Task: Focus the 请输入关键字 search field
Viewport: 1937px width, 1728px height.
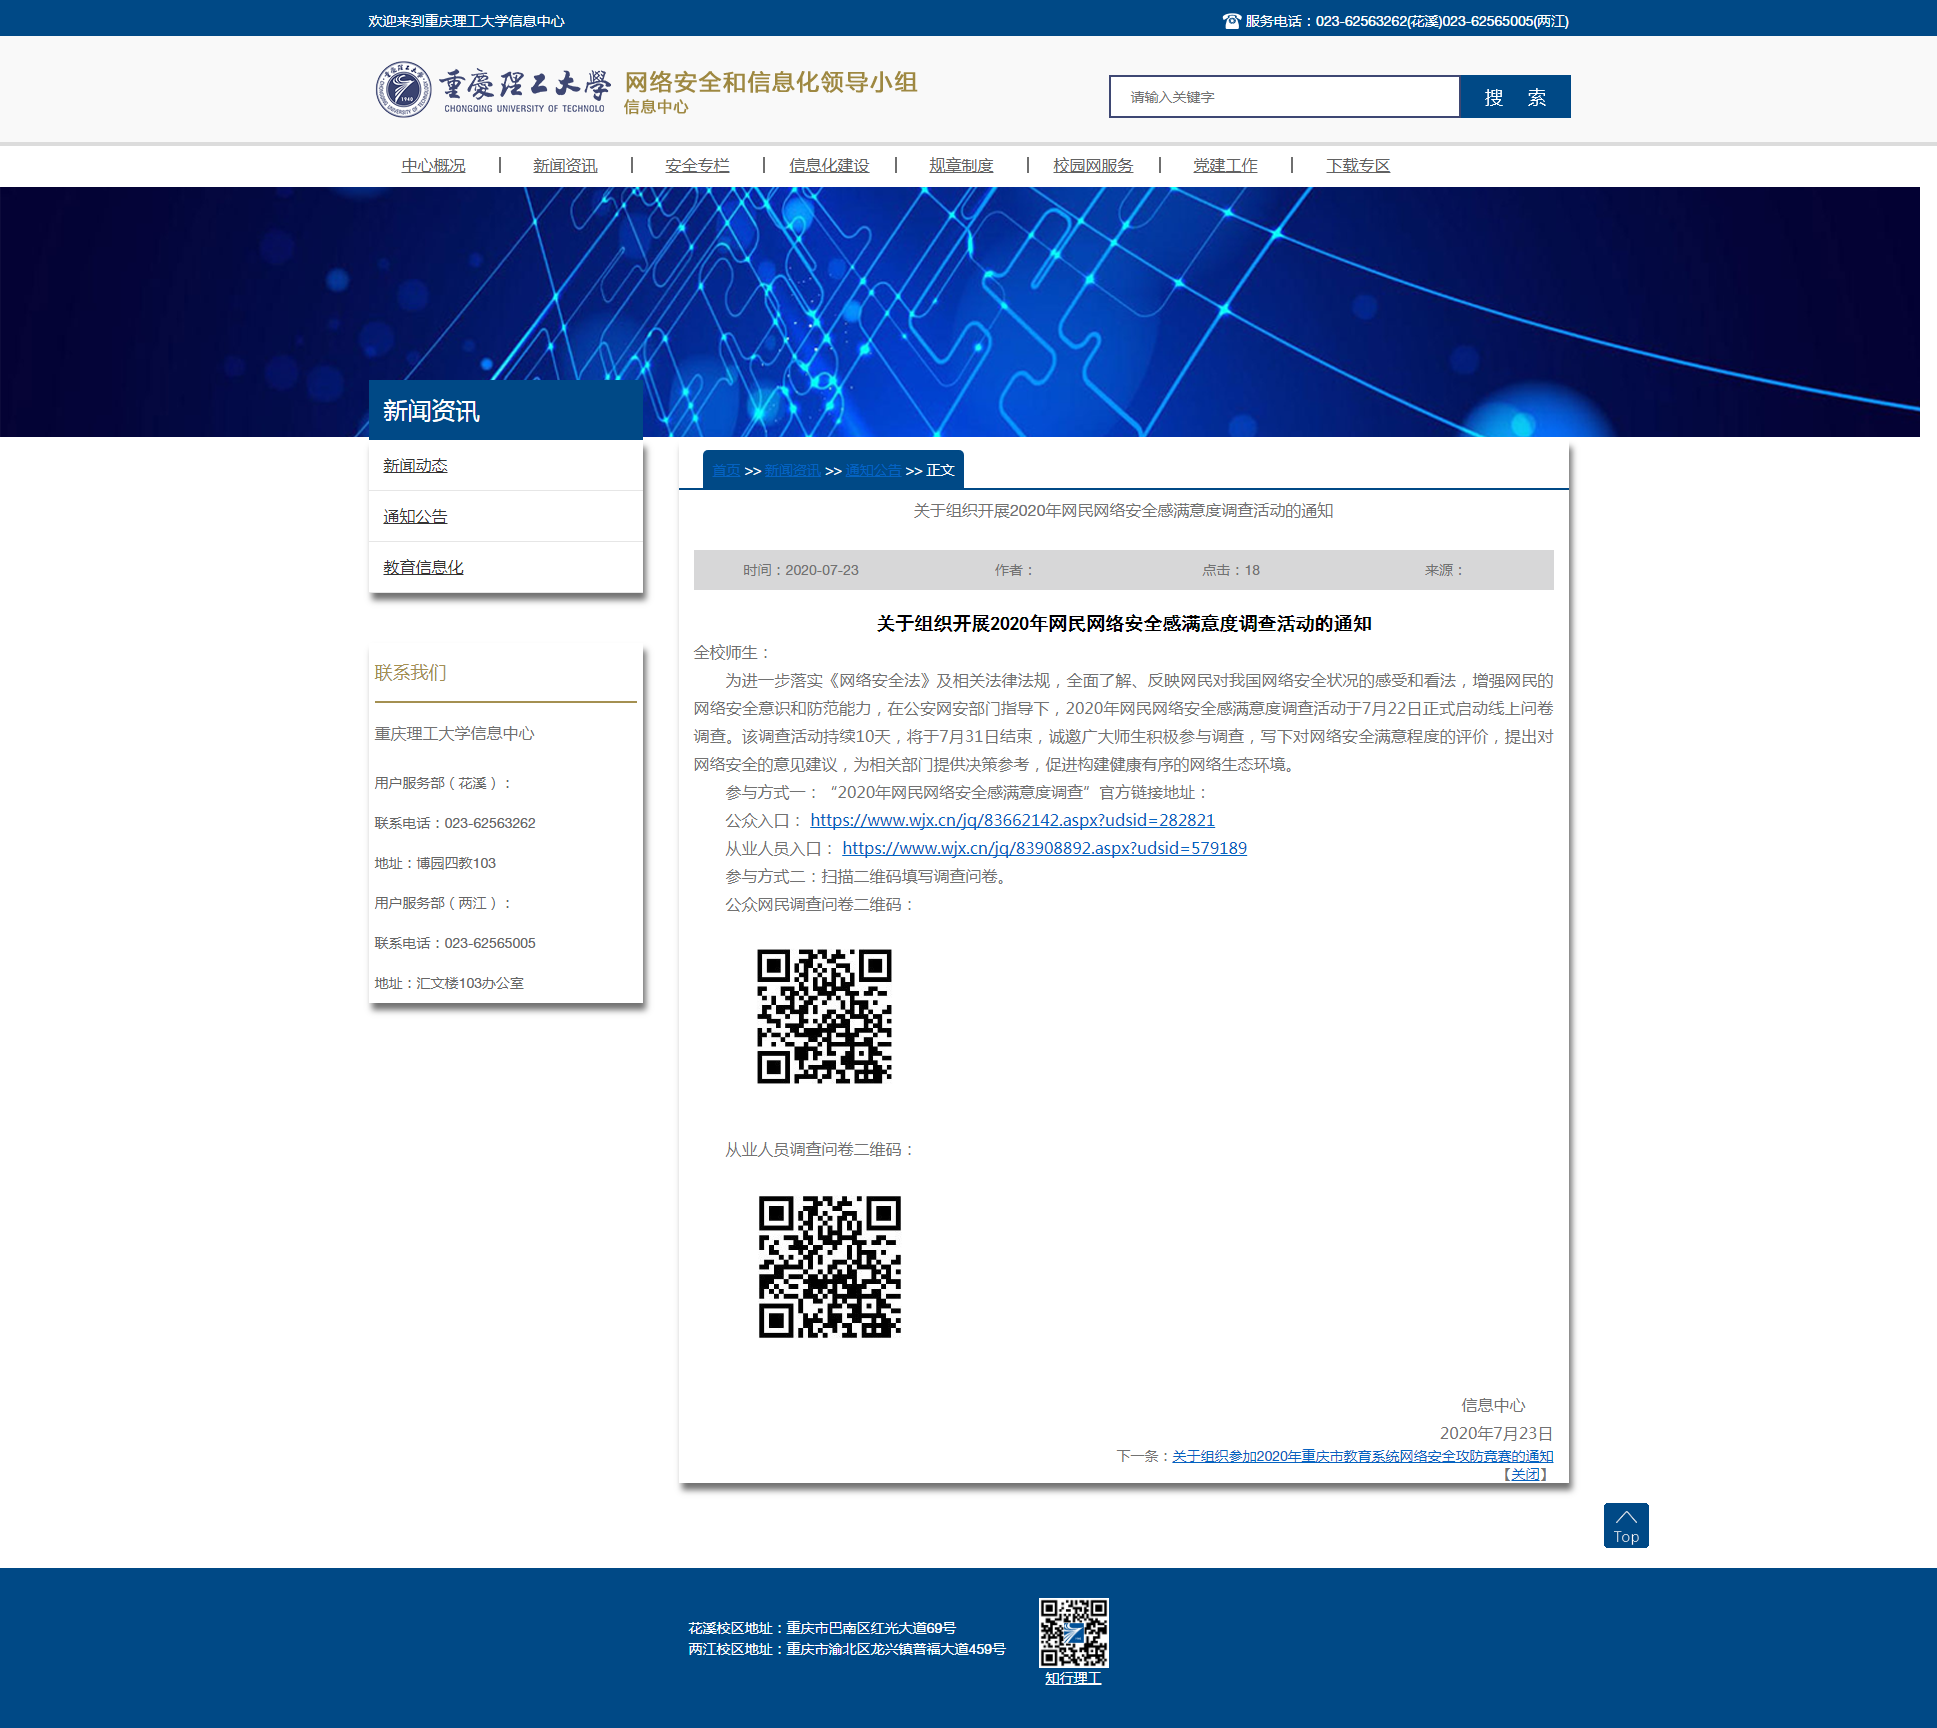Action: (1284, 97)
